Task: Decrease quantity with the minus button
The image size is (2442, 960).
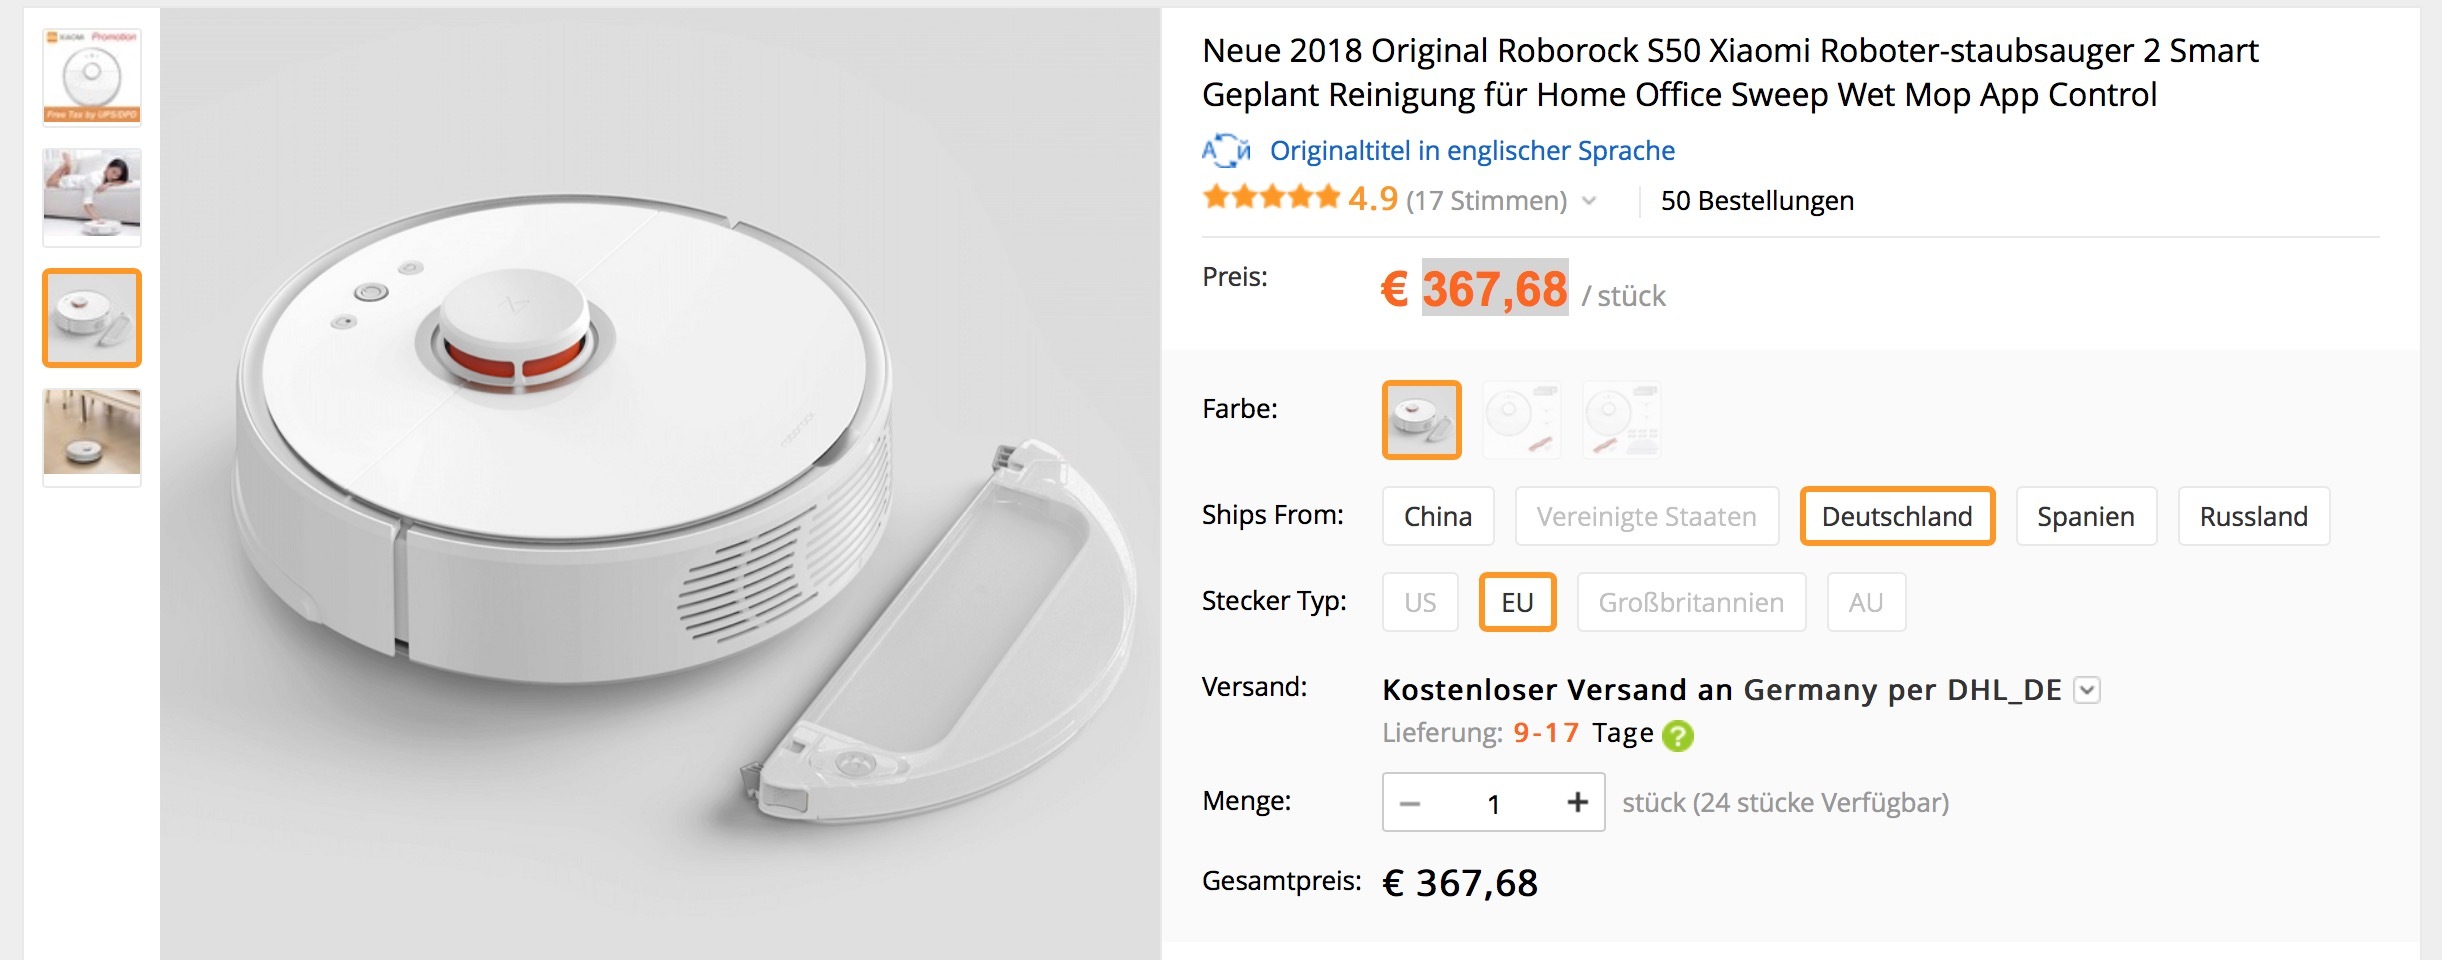Action: [1410, 803]
